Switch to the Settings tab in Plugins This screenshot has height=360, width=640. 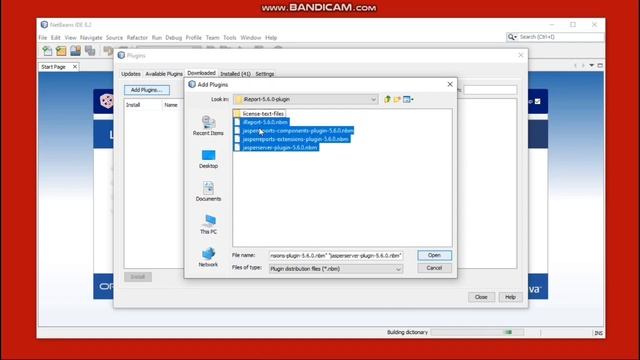point(264,74)
